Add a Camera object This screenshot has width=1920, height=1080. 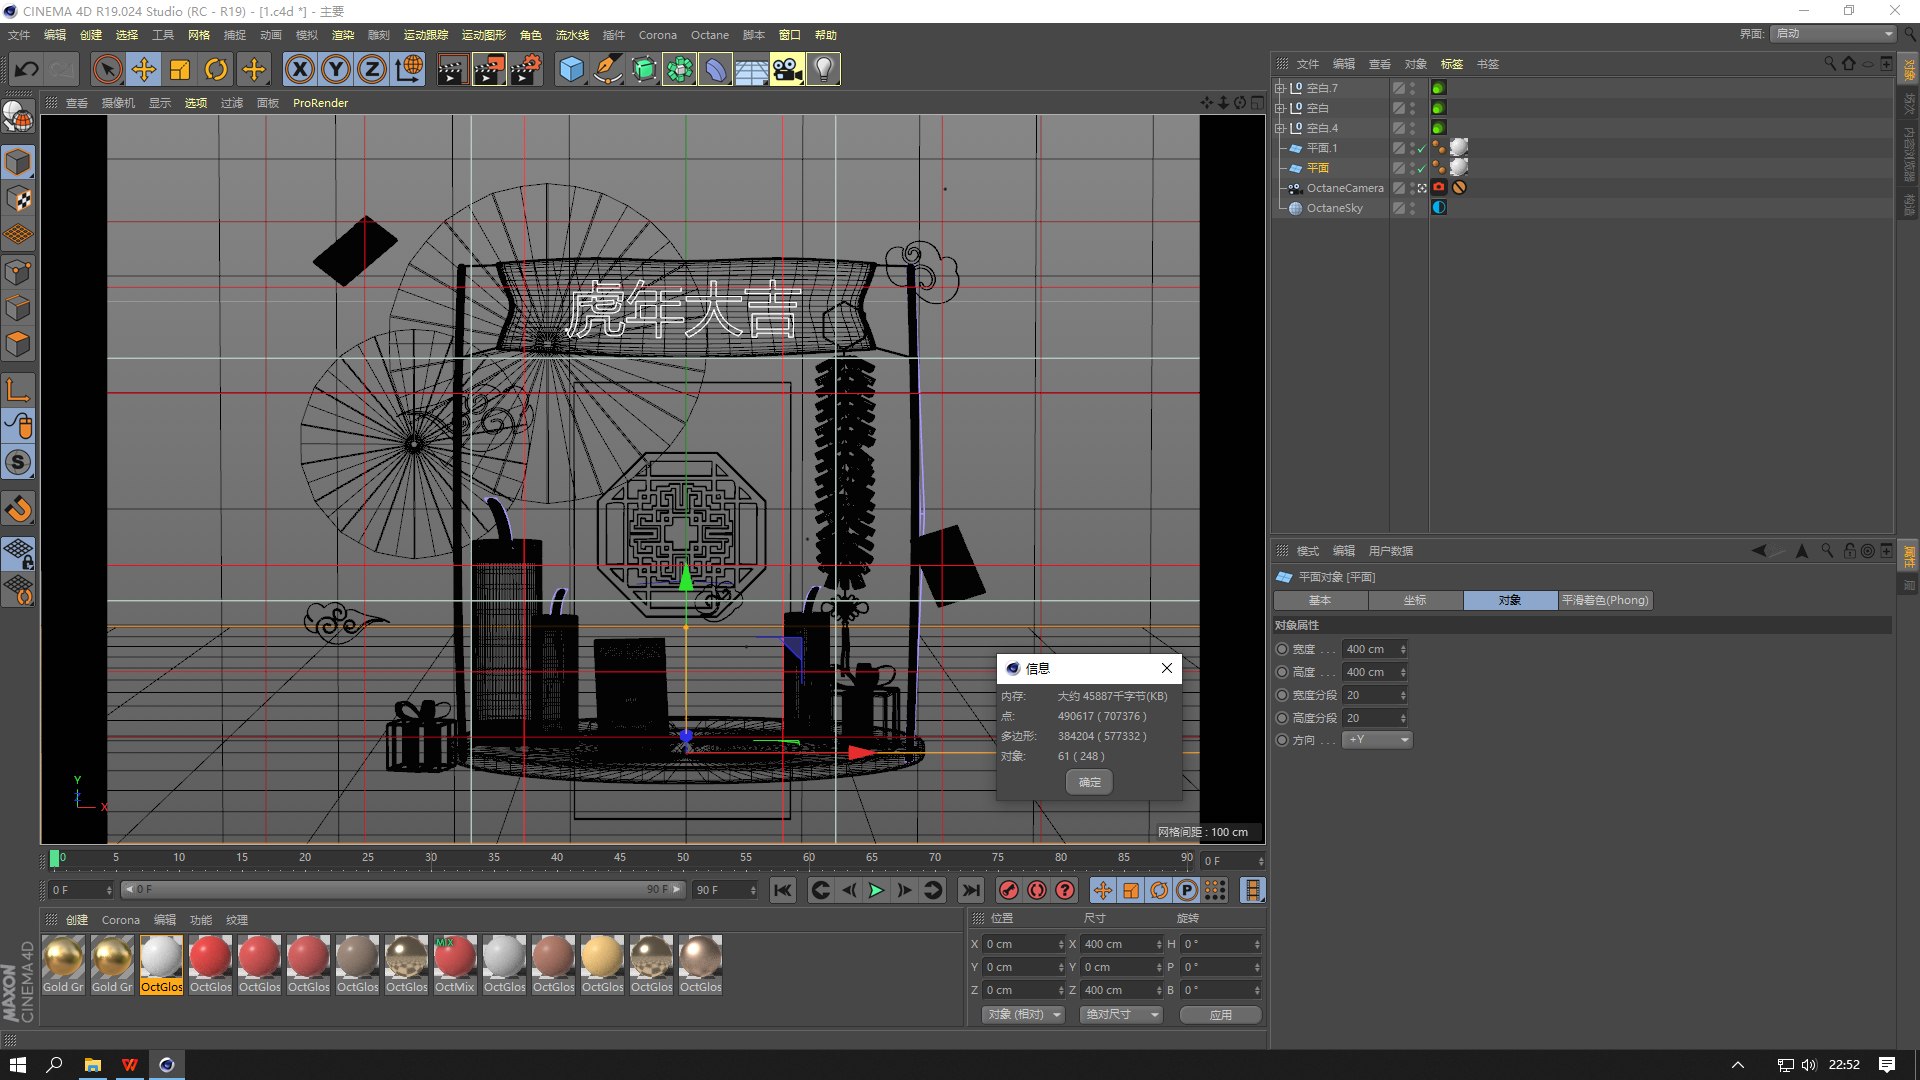[787, 69]
